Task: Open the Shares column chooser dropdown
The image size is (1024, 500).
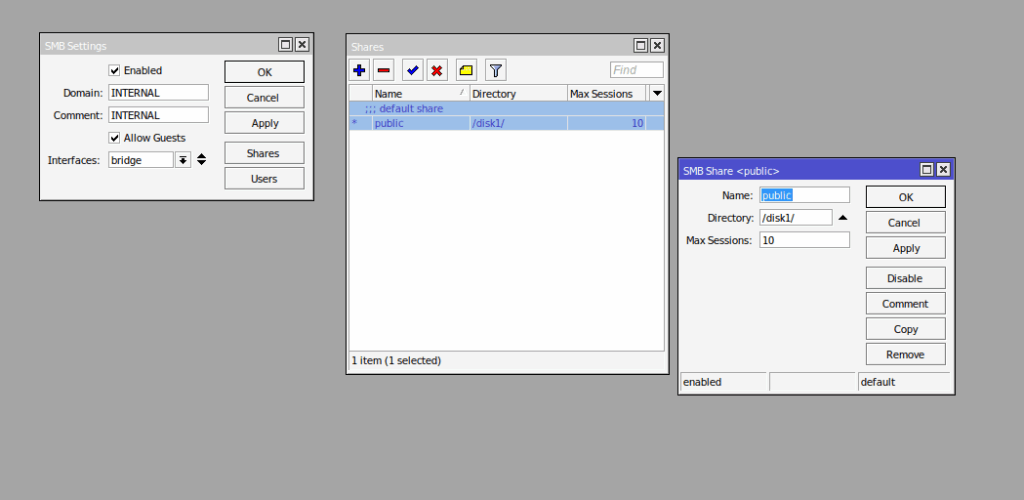Action: click(x=657, y=93)
